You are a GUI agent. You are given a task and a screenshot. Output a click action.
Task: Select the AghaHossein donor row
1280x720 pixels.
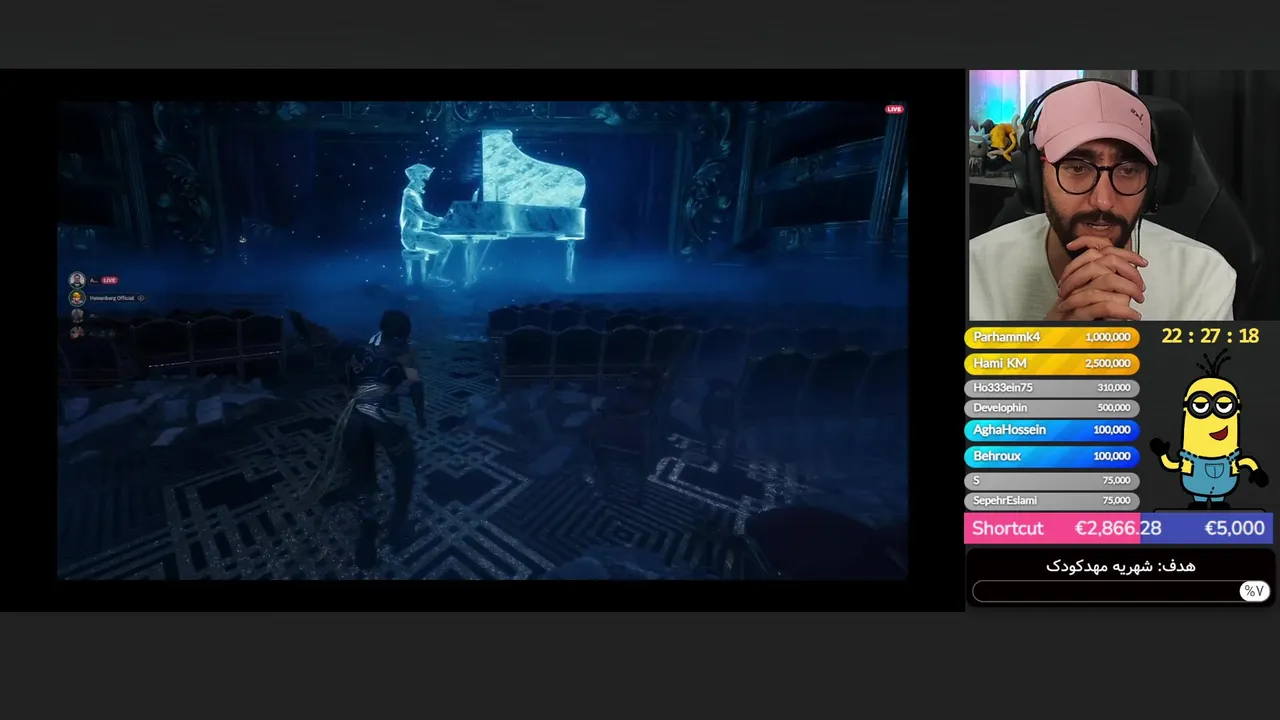1050,430
